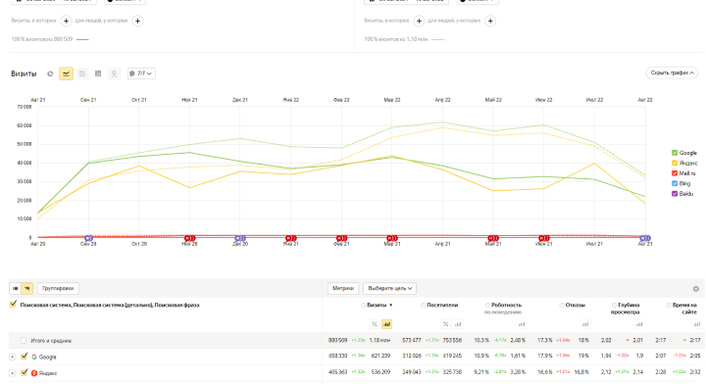This screenshot has width=706, height=384.
Task: Show Визиты column as bar values
Action: (x=386, y=324)
